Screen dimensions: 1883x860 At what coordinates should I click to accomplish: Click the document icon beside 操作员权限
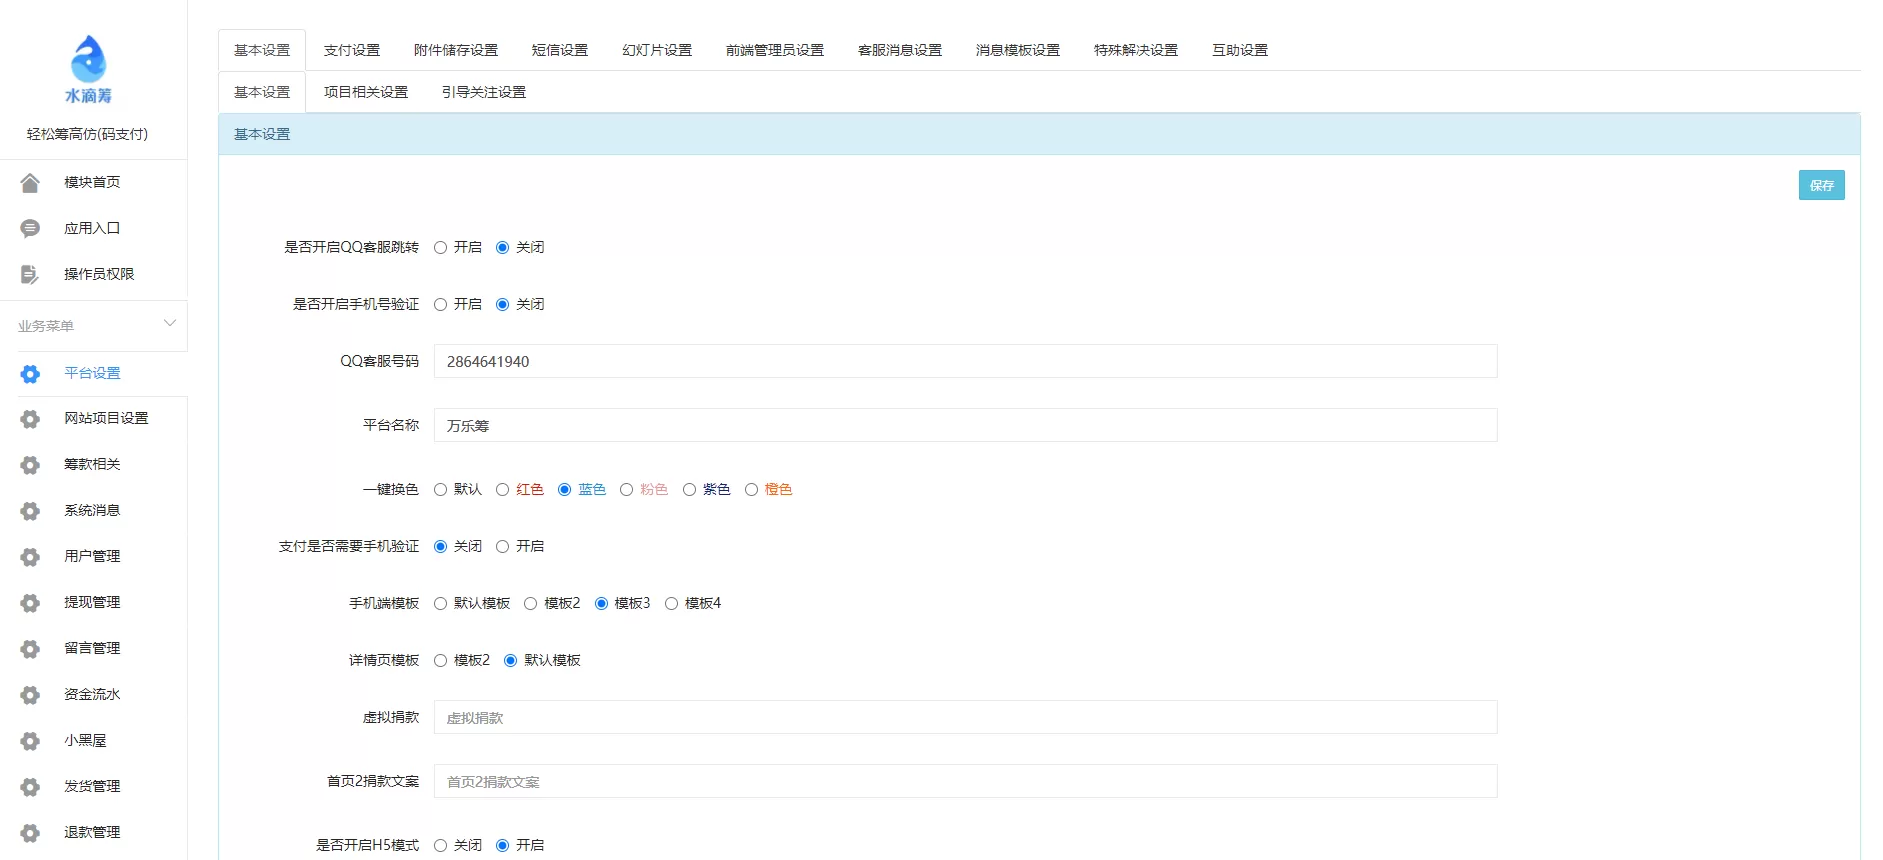point(30,275)
